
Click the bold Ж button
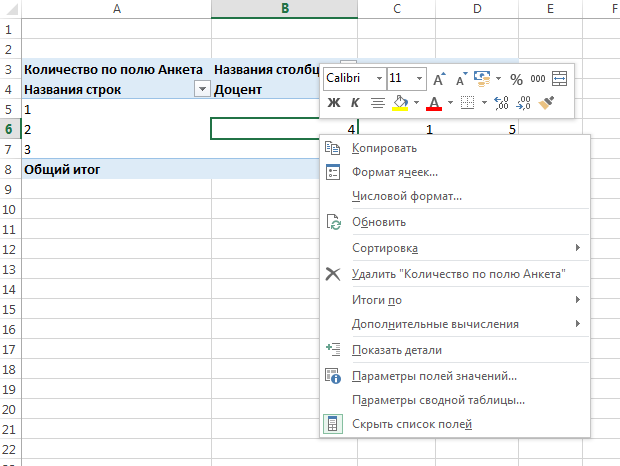coord(334,102)
